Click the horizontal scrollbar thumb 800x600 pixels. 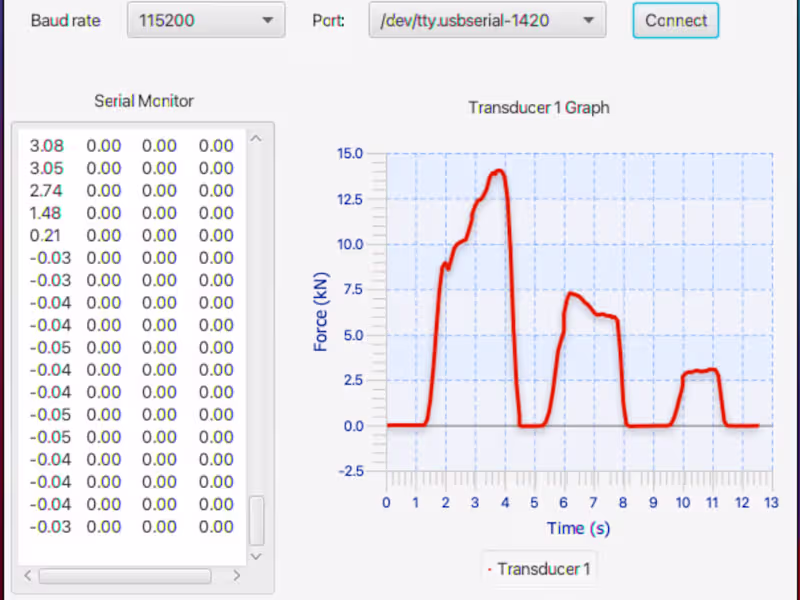pyautogui.click(x=124, y=576)
